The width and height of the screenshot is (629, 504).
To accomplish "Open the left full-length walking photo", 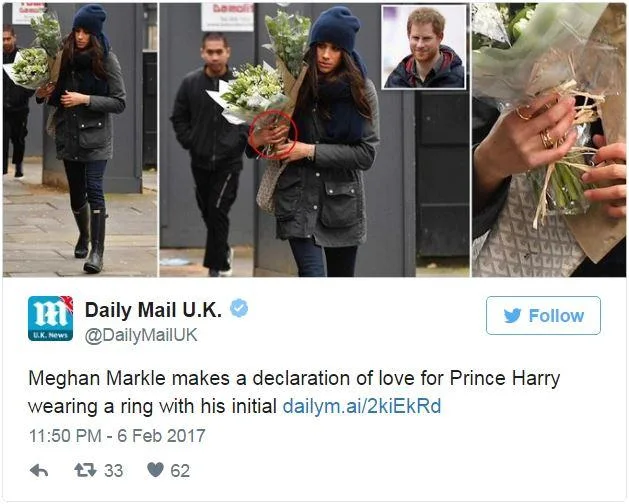I will pos(80,140).
